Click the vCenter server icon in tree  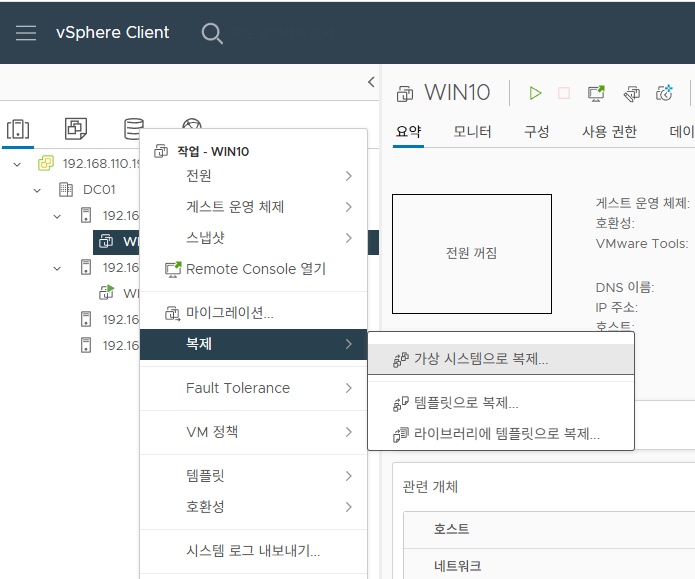(46, 163)
